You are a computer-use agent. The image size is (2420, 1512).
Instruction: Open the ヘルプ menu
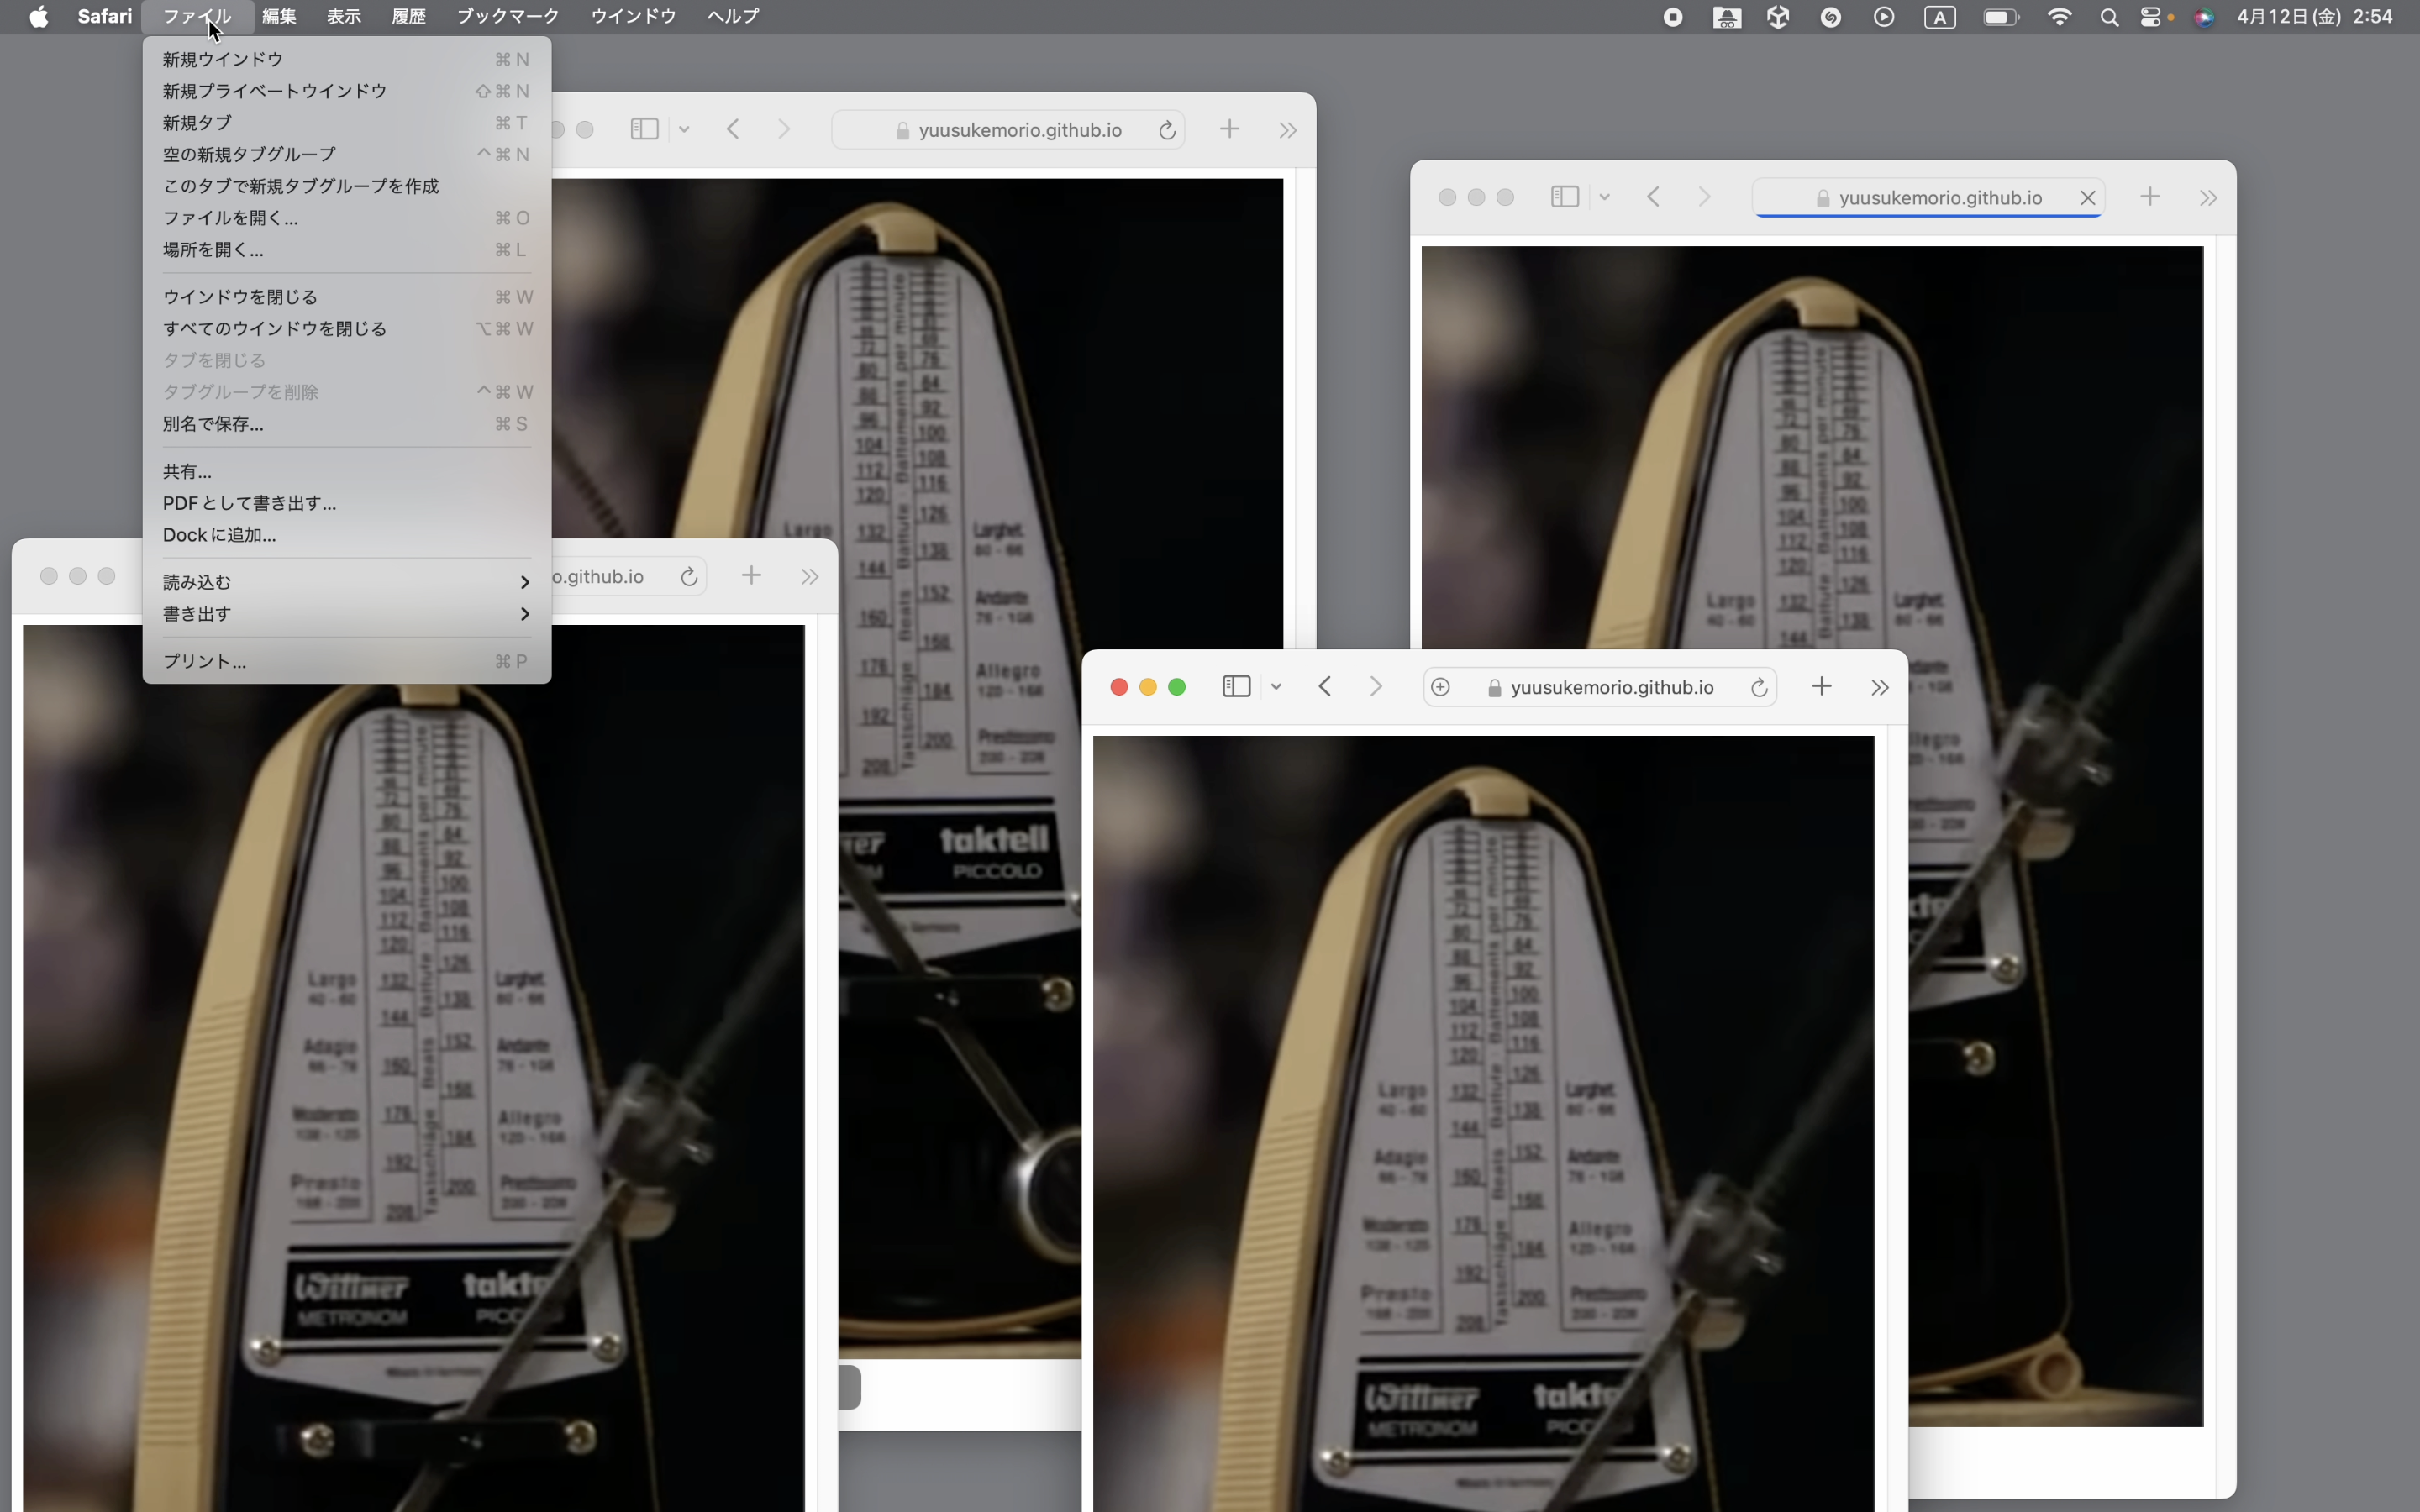[733, 17]
